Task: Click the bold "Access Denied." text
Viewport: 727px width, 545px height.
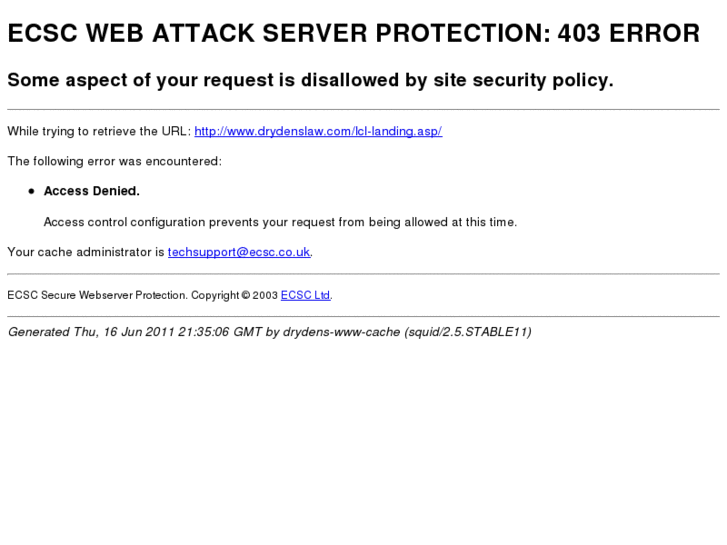Action: click(x=92, y=191)
